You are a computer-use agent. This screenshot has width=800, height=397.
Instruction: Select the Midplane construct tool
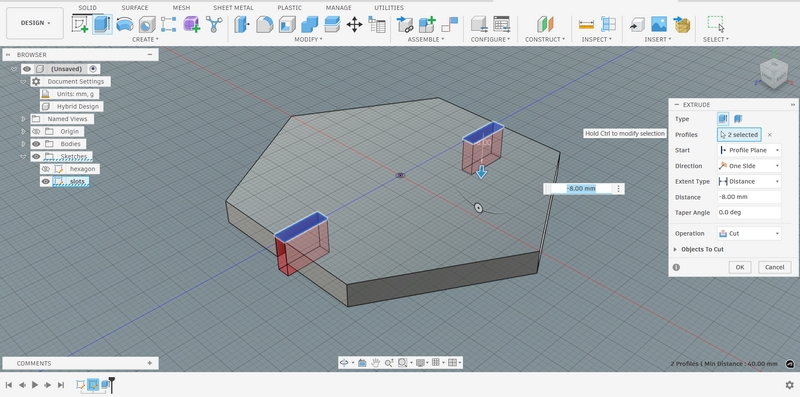pos(544,24)
